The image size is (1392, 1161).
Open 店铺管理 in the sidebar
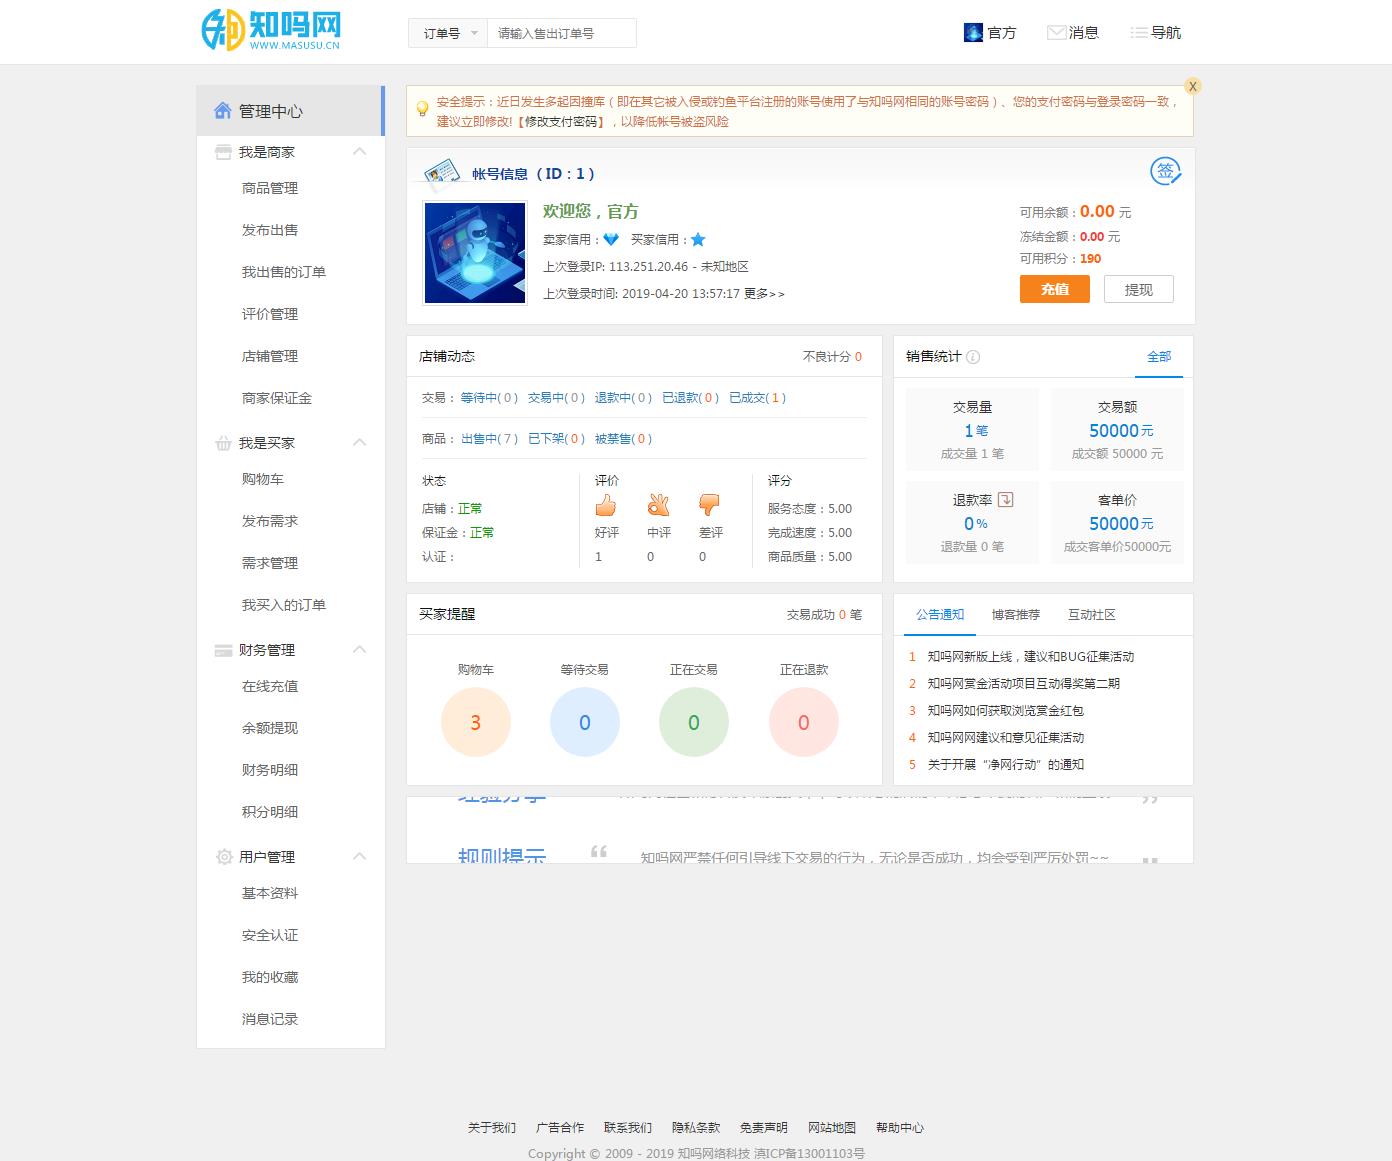click(x=270, y=356)
